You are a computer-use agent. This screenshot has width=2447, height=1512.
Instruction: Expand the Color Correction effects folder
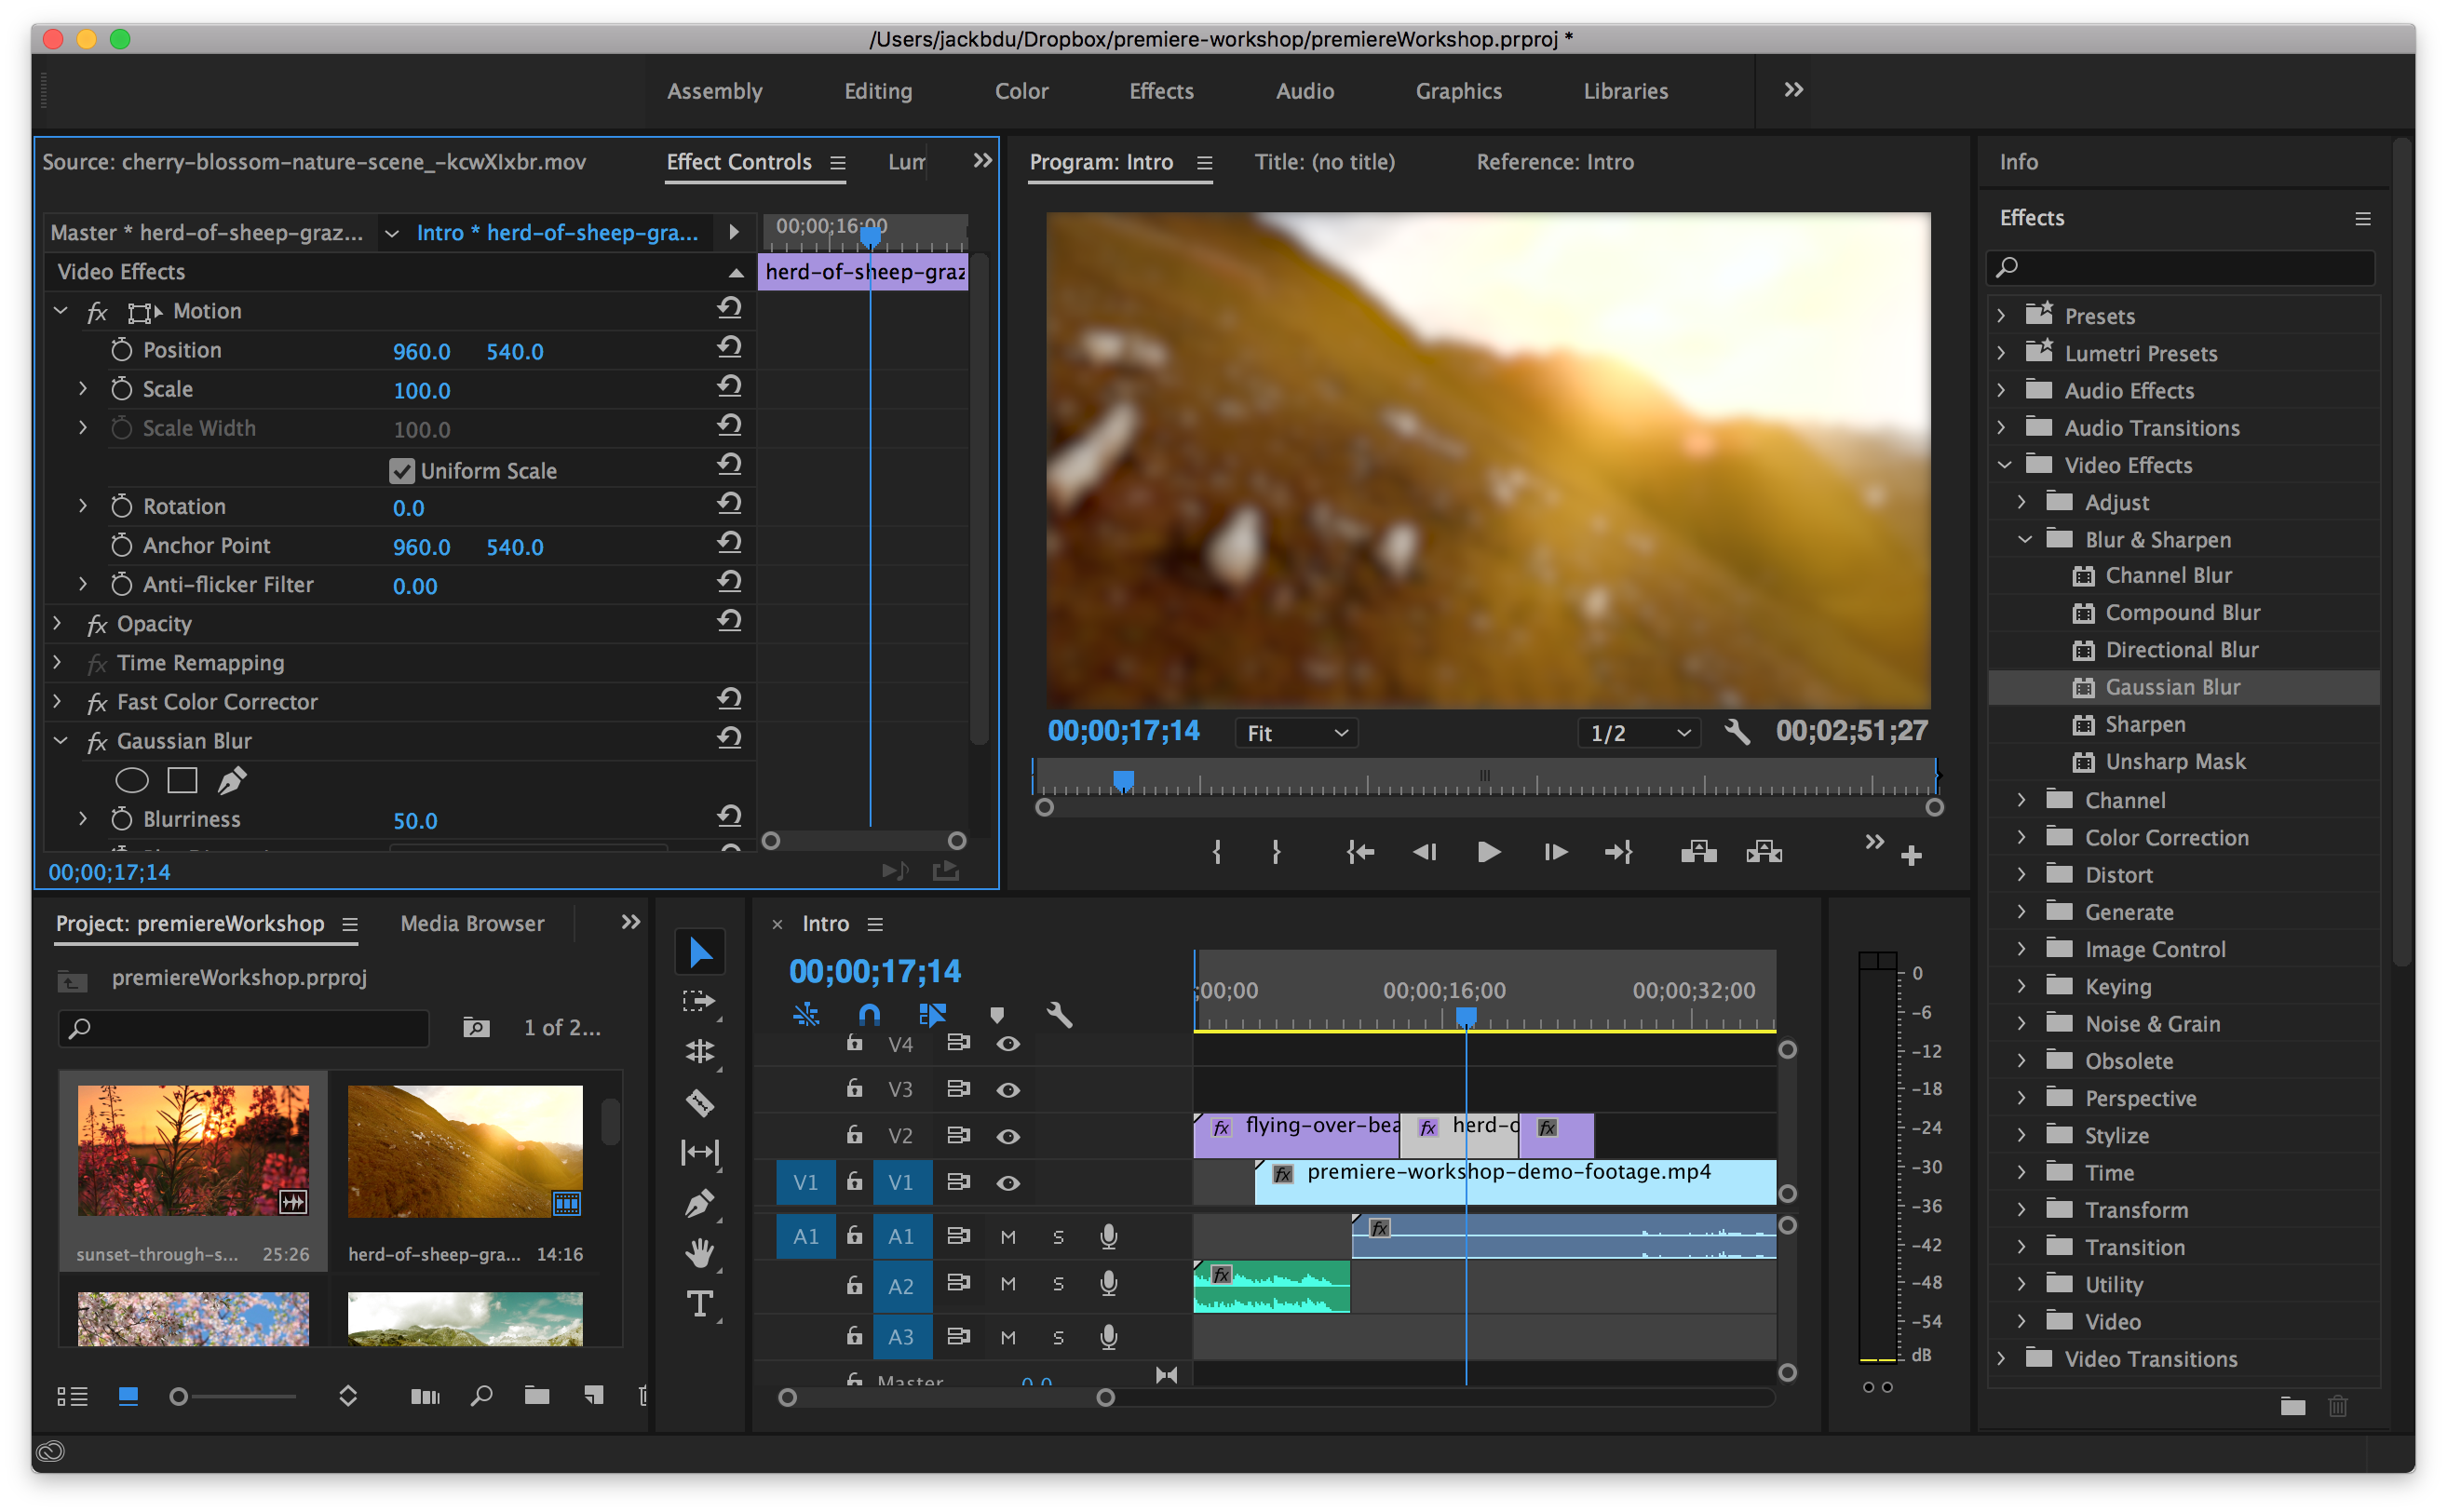coord(2021,837)
